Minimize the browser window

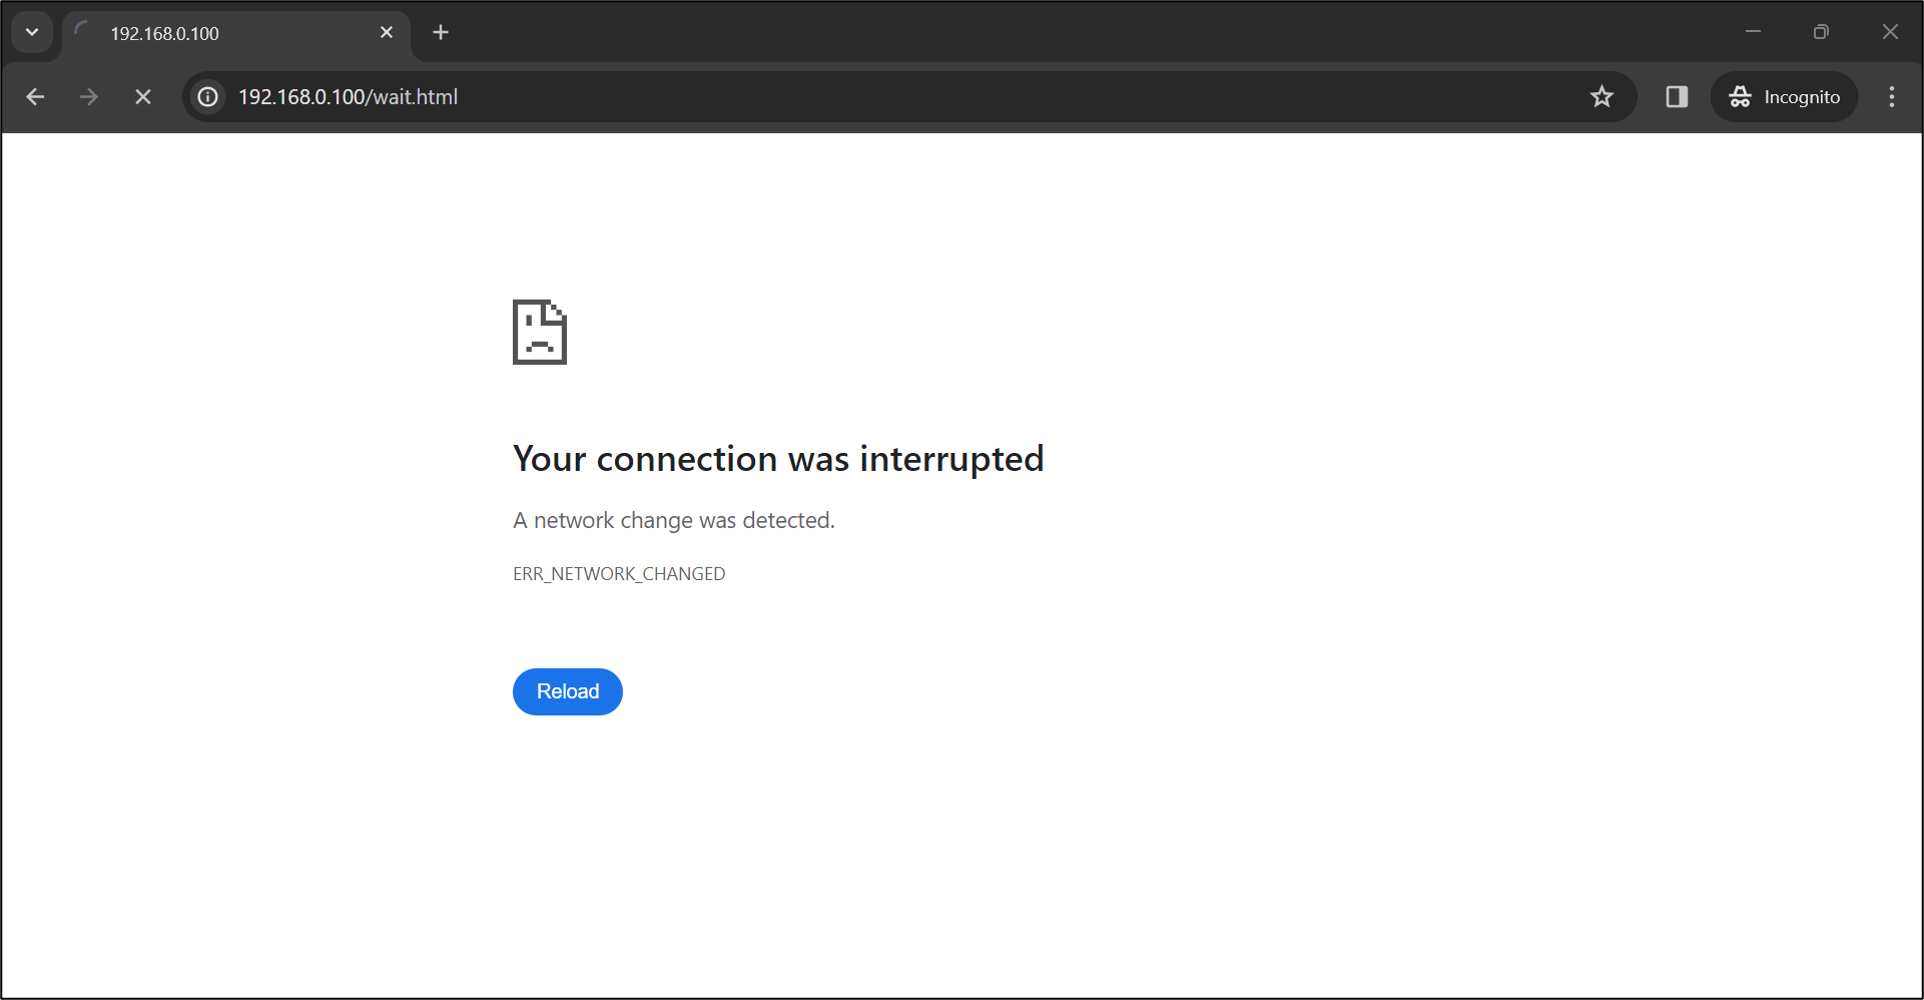pos(1753,32)
